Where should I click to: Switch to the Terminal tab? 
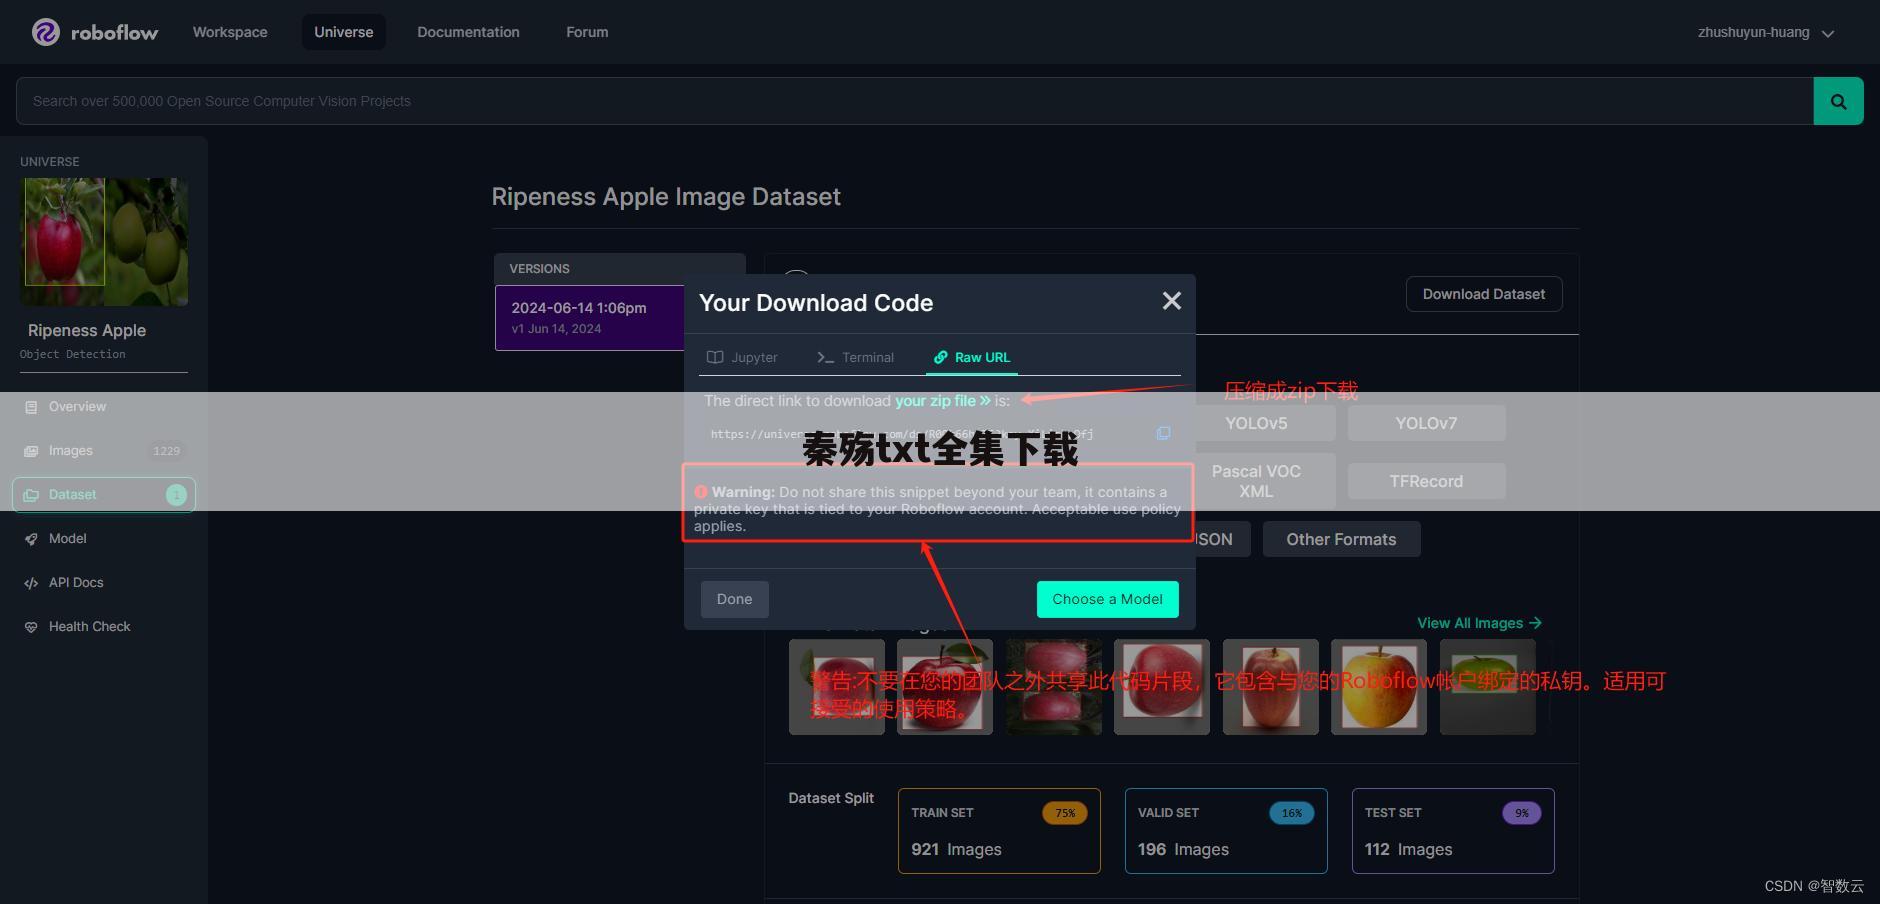[856, 357]
